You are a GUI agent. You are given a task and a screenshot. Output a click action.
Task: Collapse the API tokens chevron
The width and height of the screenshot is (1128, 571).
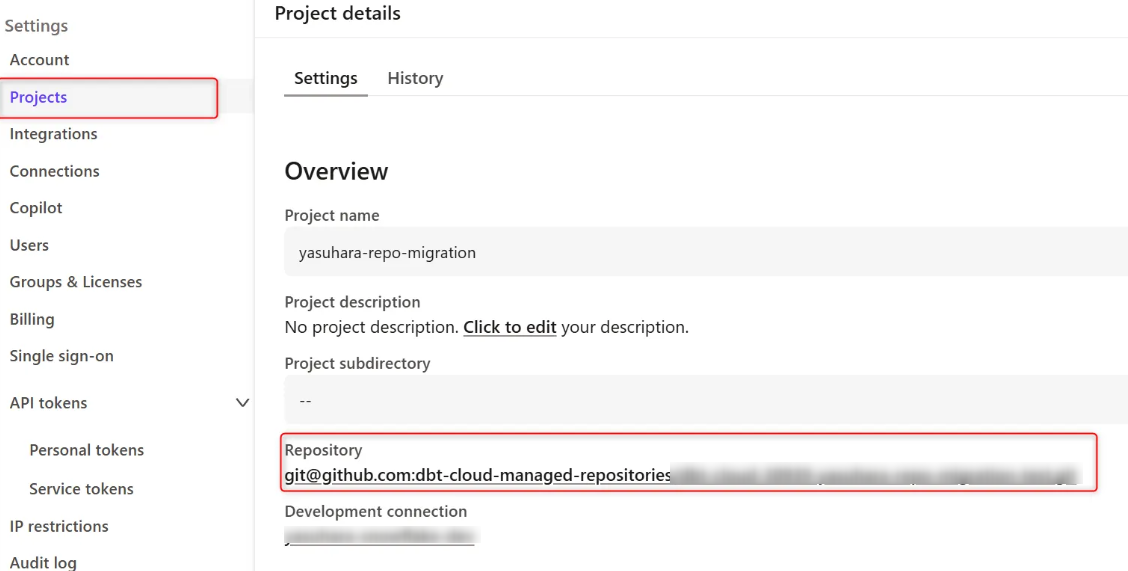(242, 403)
